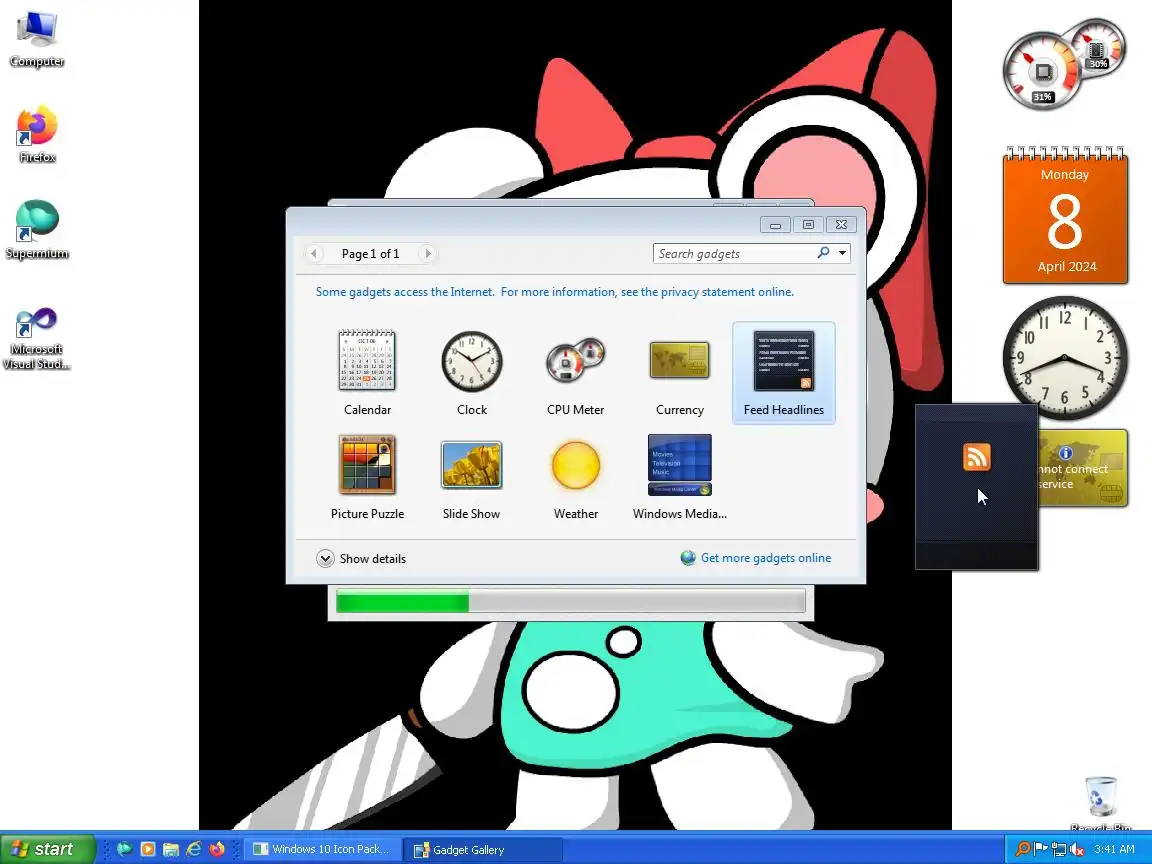This screenshot has width=1152, height=864.
Task: Go to the next gadget page
Action: click(427, 253)
